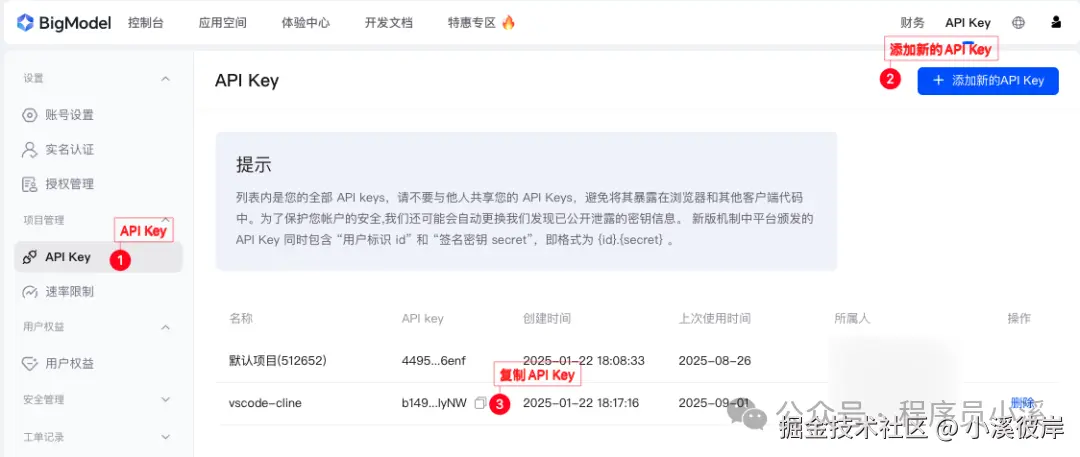Click the 账号设置 gear icon
The width and height of the screenshot is (1080, 457).
pos(29,115)
